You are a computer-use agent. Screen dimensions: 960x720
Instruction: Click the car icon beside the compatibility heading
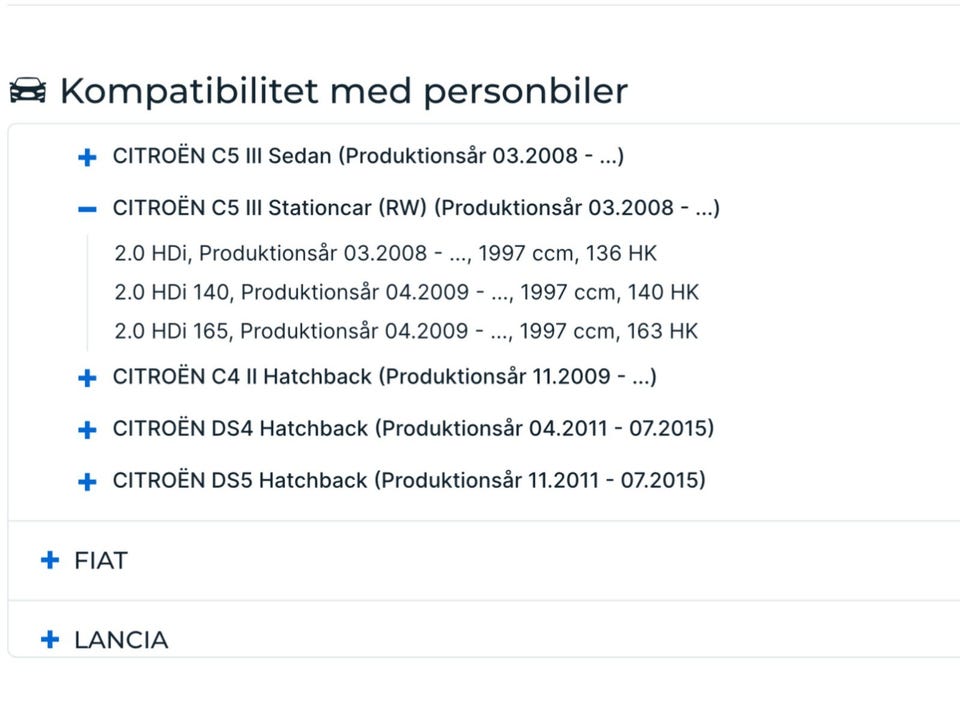(28, 91)
